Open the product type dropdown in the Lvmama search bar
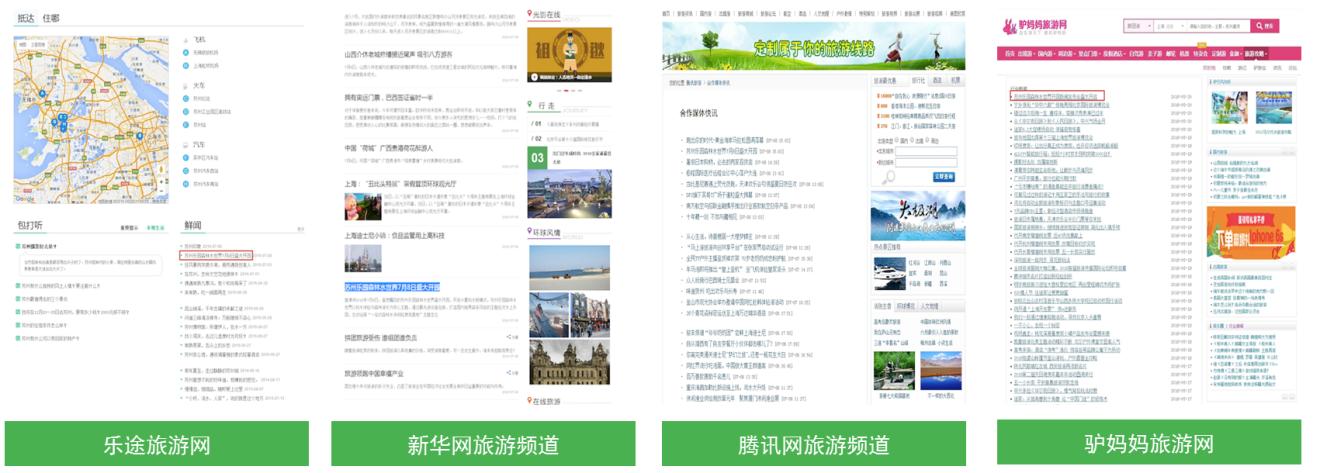The height and width of the screenshot is (473, 1320). point(1138,26)
